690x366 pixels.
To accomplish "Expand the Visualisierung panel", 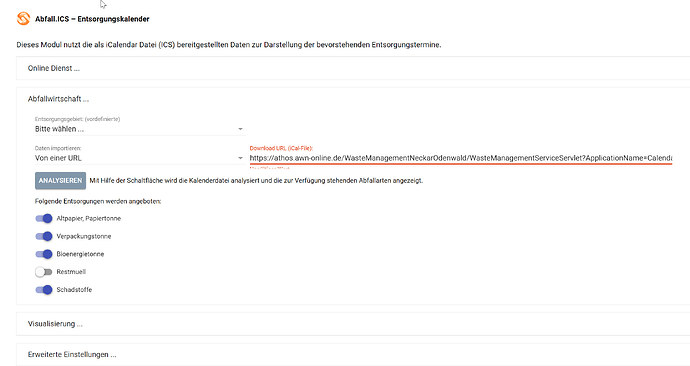I will click(x=55, y=324).
